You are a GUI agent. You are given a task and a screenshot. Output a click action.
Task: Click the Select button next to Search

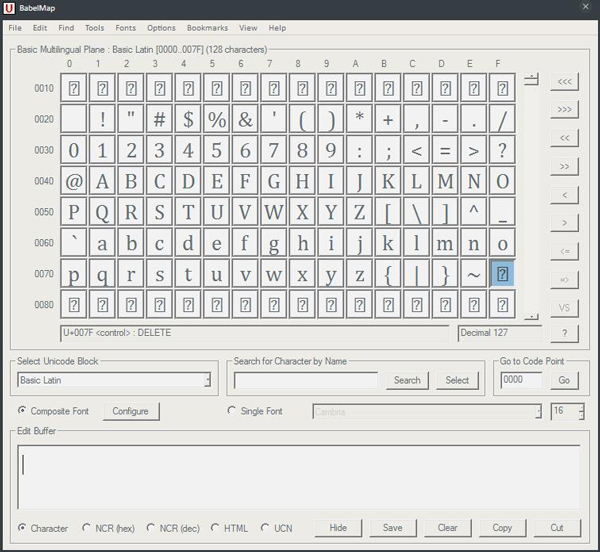[457, 380]
